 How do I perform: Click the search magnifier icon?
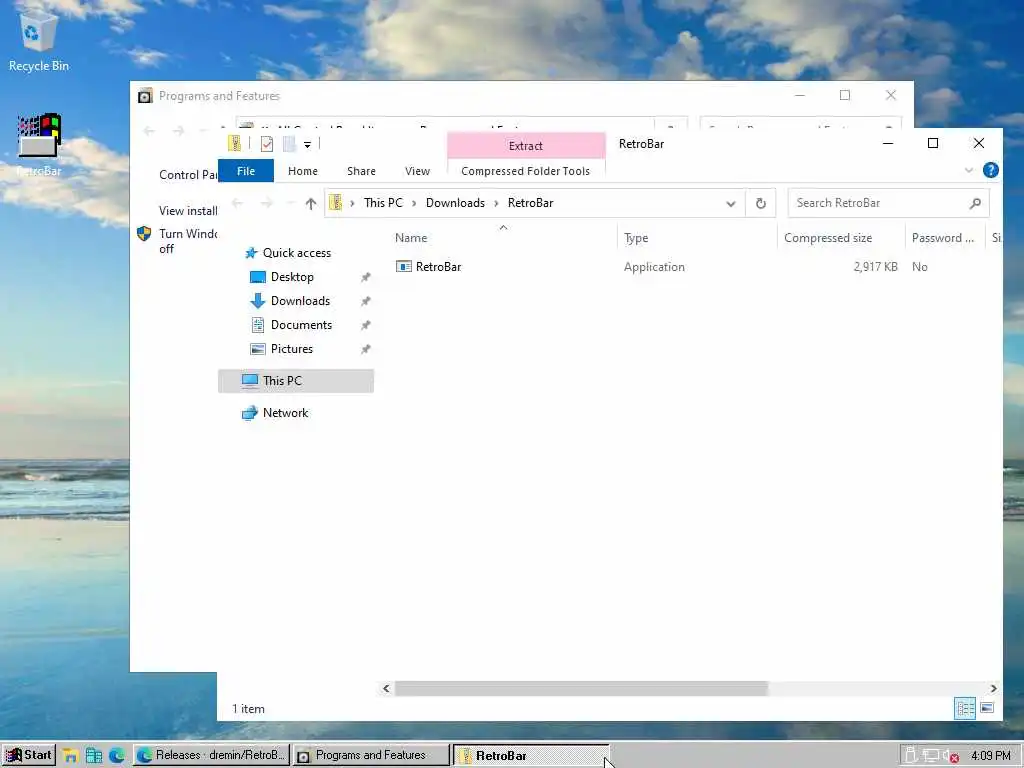click(975, 204)
